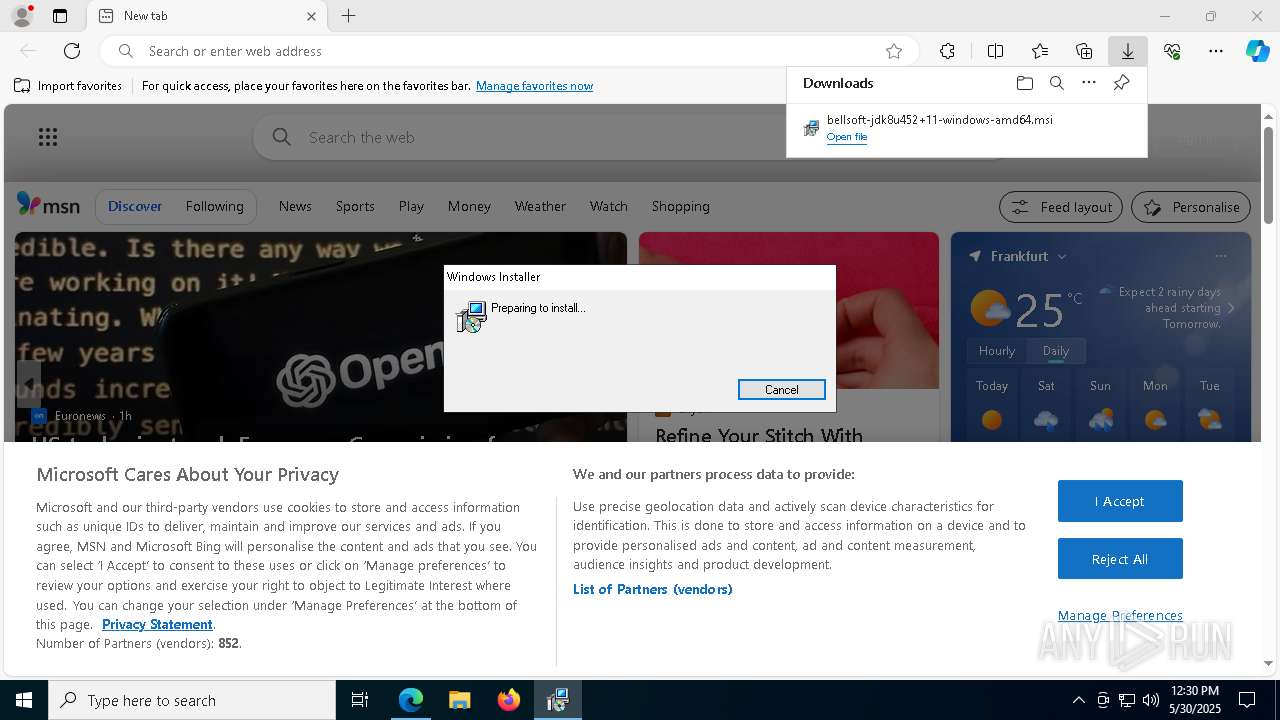This screenshot has height=720, width=1280.
Task: Open Manage Preferences link
Action: (x=1120, y=615)
